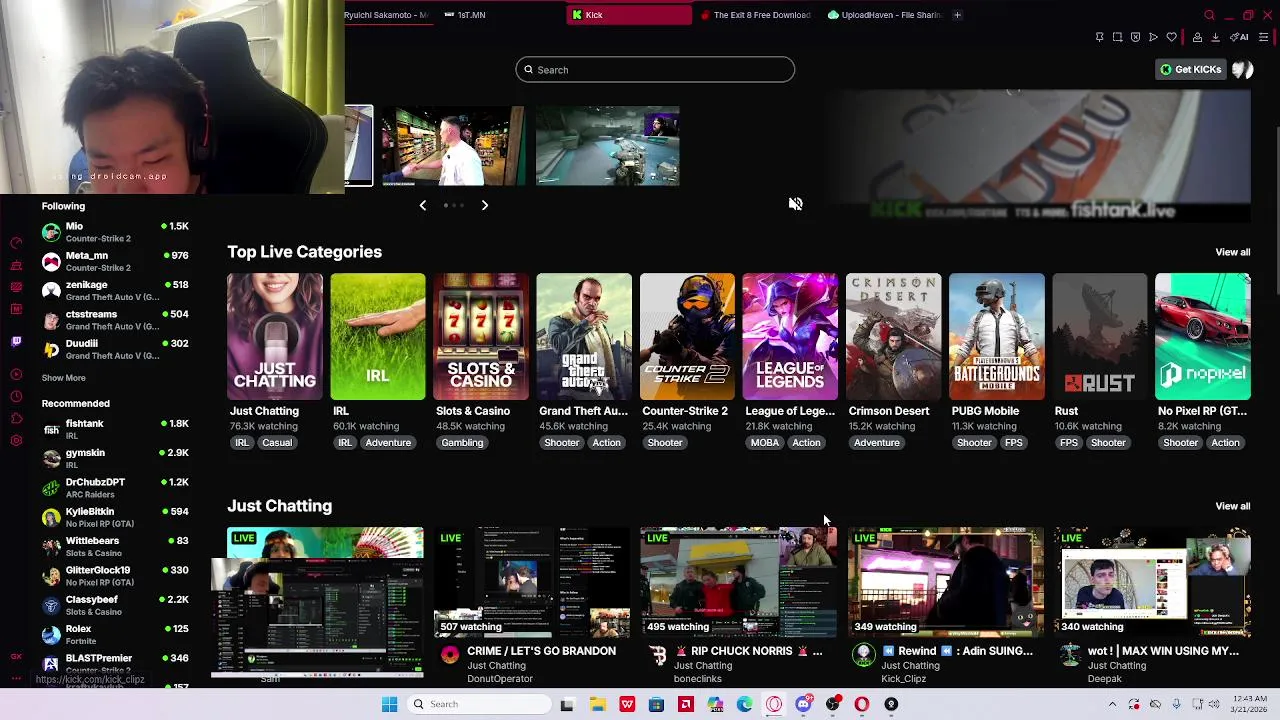Screen dimensions: 1280x720
Task: Switch to The Exit 8 Free Download tab
Action: pyautogui.click(x=756, y=15)
